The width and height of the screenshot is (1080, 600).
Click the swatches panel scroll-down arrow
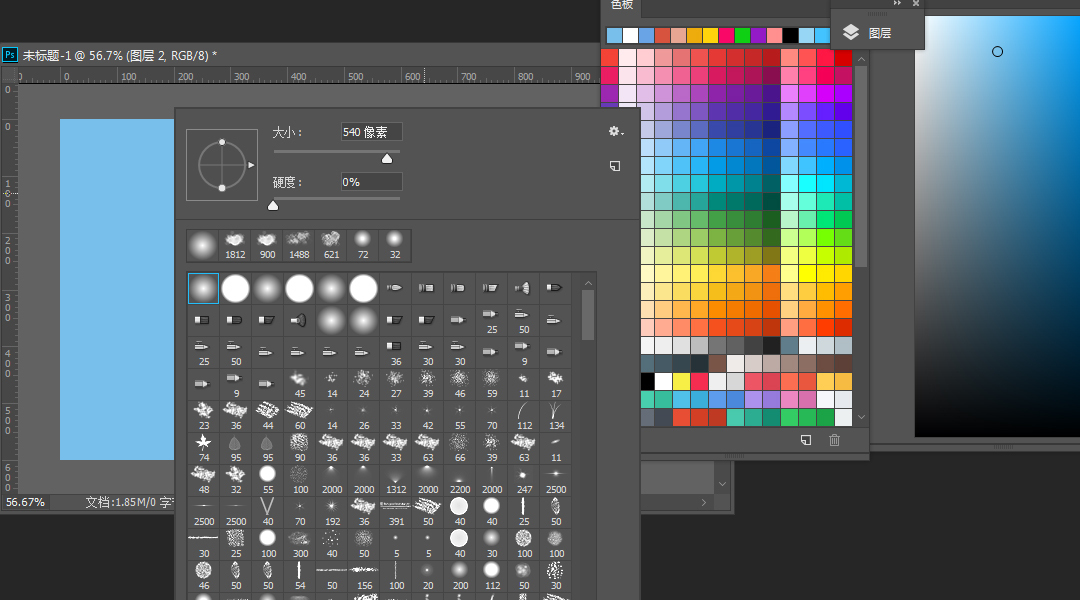(x=861, y=417)
